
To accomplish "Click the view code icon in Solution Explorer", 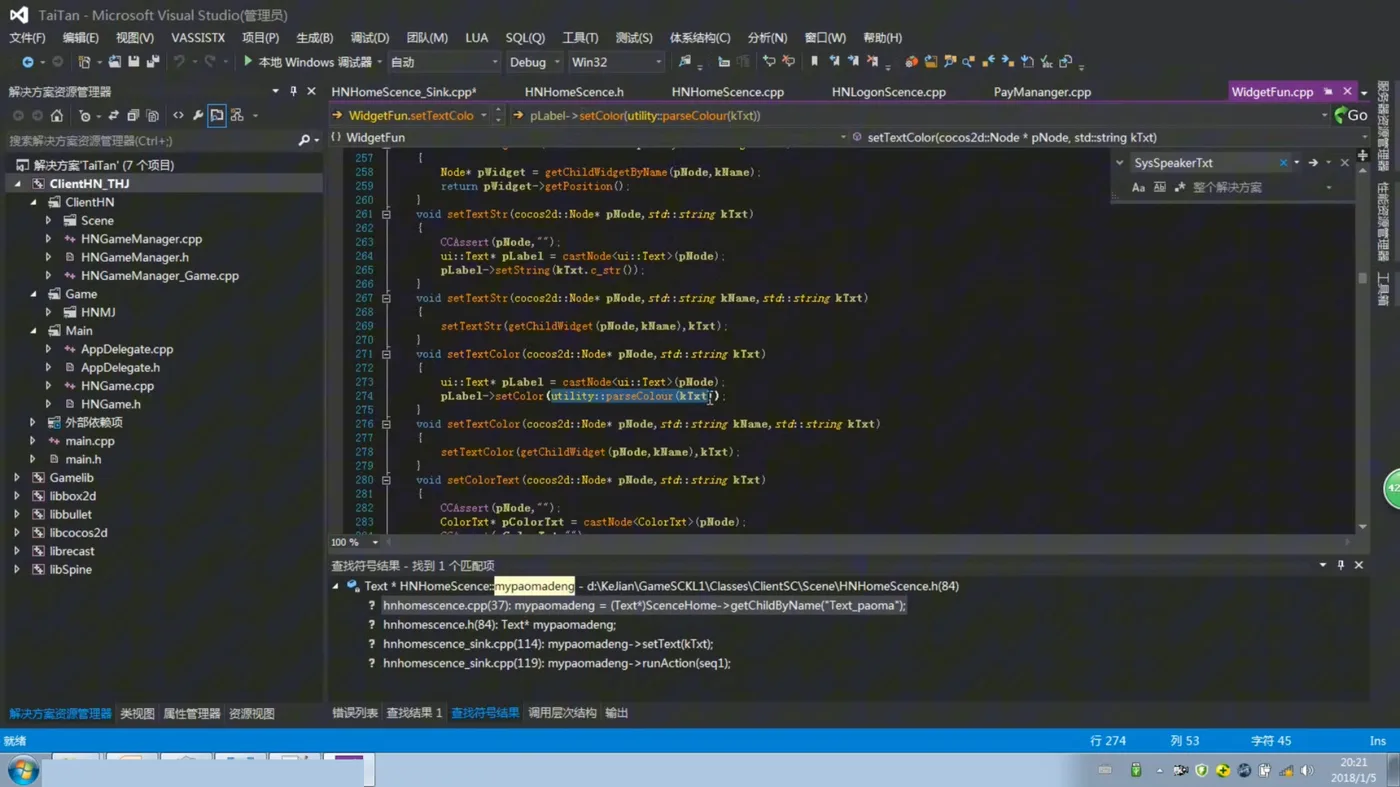I will (178, 116).
